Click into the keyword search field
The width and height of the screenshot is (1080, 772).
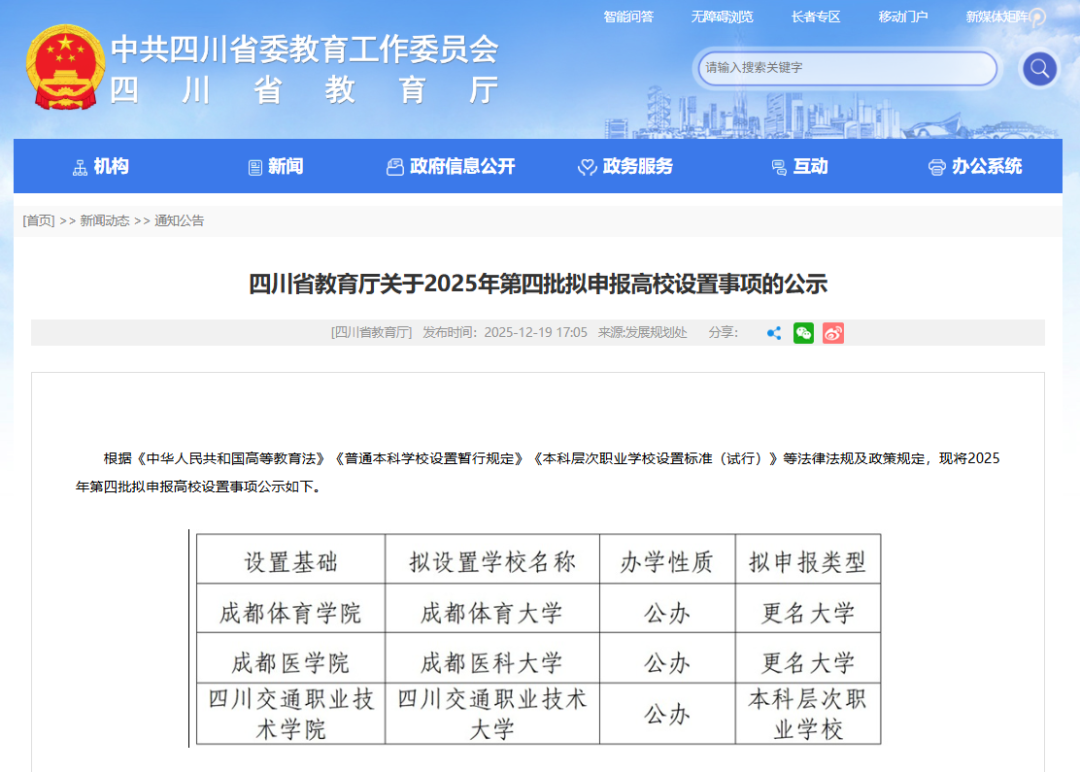click(845, 68)
